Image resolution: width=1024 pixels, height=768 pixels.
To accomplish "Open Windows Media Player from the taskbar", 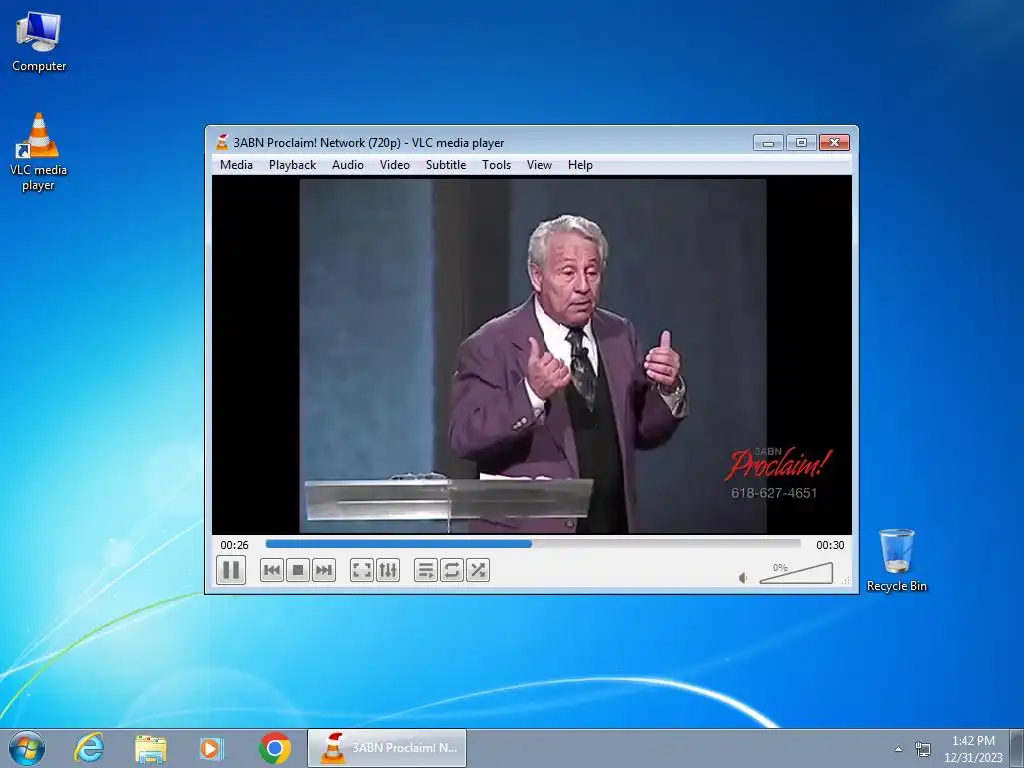I will (x=212, y=748).
